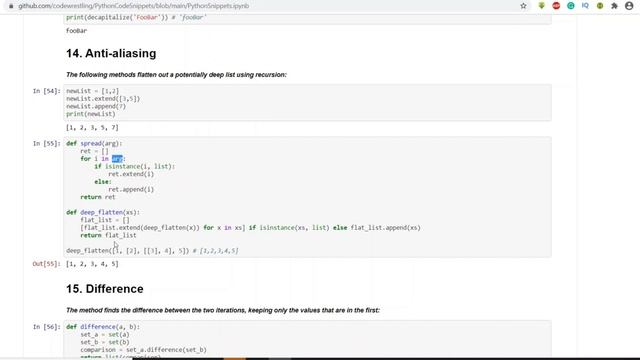Click the 'return ret' line
The height and width of the screenshot is (360, 640).
point(98,197)
